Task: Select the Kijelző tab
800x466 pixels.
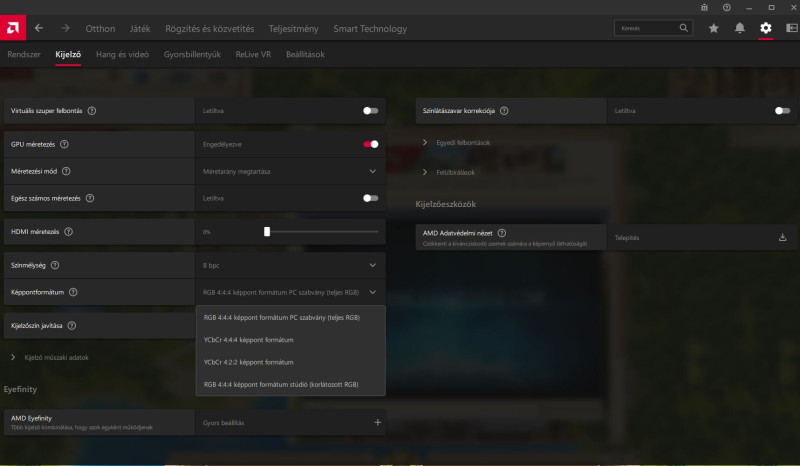Action: pyautogui.click(x=68, y=54)
